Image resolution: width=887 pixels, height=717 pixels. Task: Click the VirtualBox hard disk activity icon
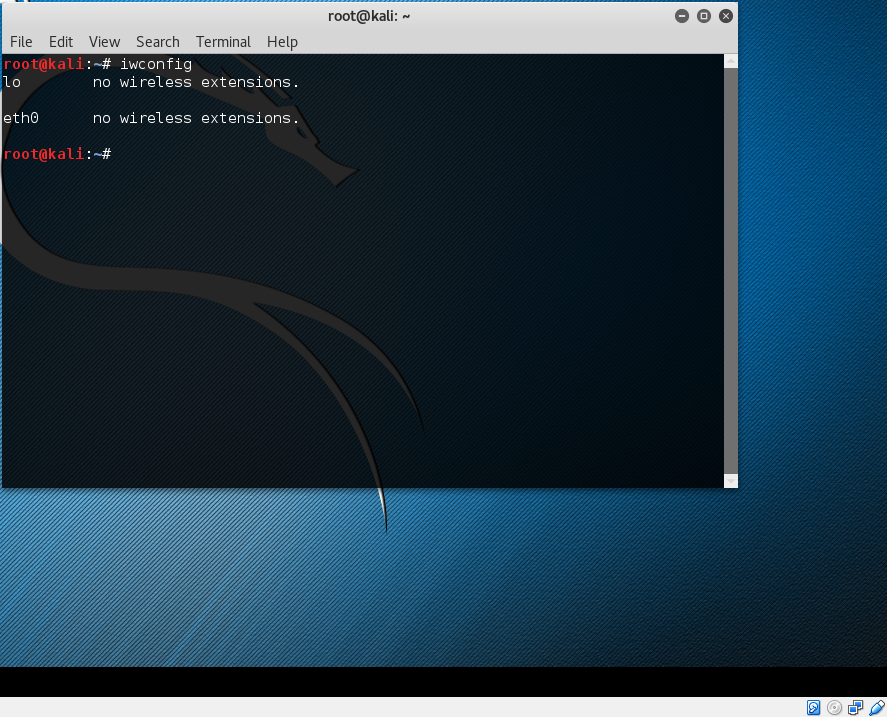pyautogui.click(x=813, y=707)
